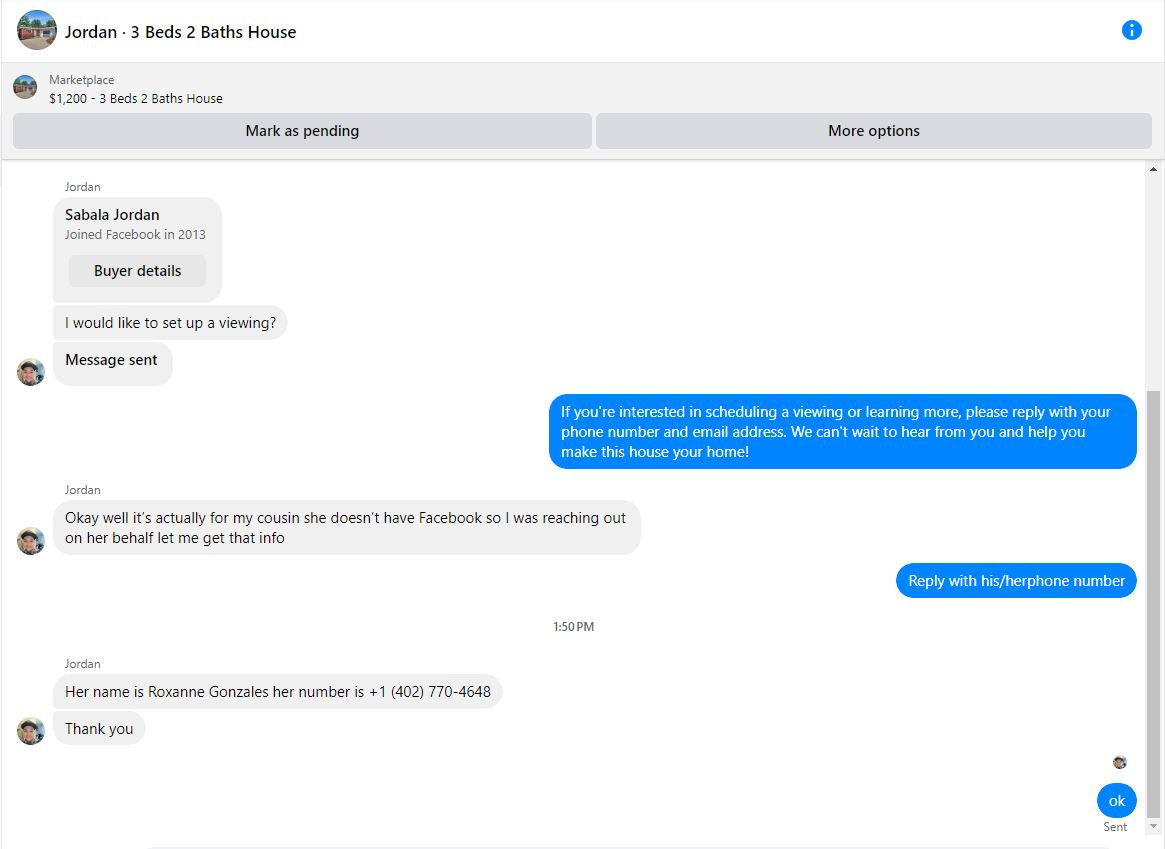
Task: Click the conversation title Jordan 3 Beds
Action: pos(181,32)
